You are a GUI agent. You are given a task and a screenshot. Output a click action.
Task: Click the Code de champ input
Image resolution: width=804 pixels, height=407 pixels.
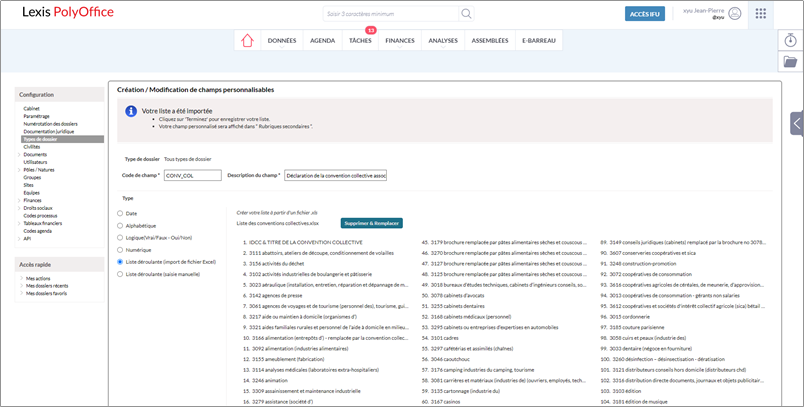193,175
